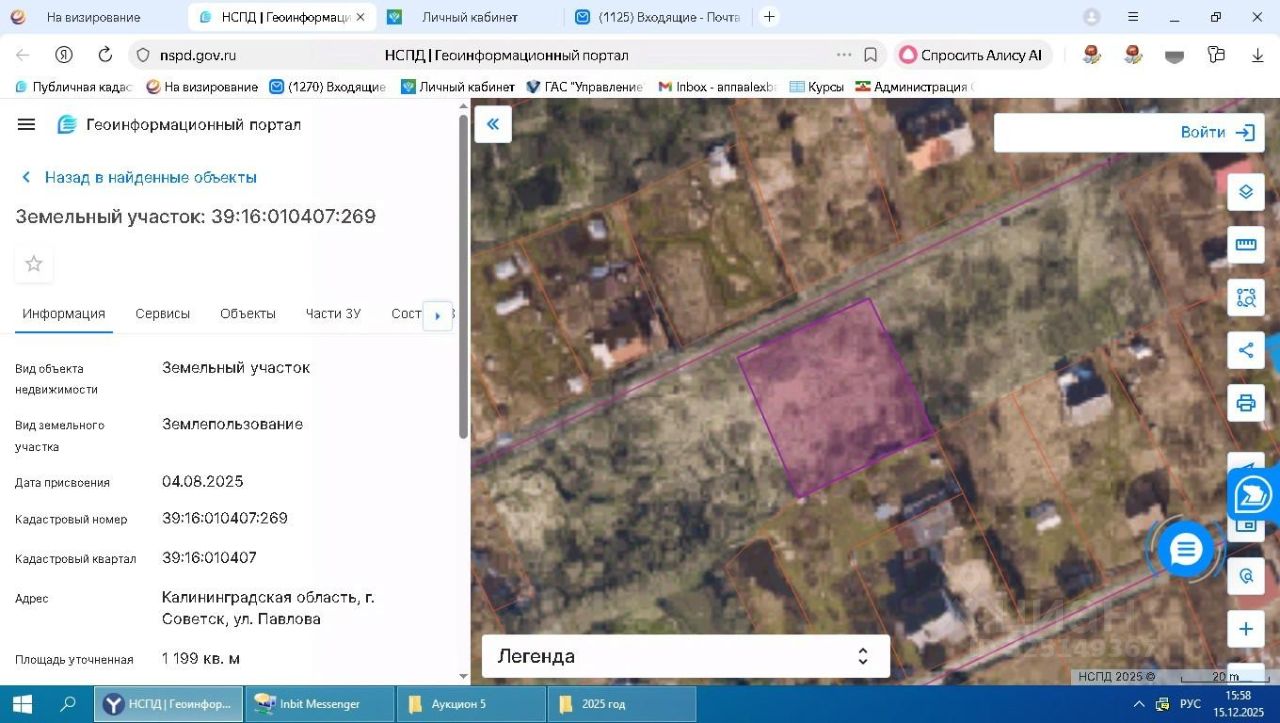Screen dimensions: 1280x723
Task: Open page options three dots in address bar
Action: click(x=844, y=55)
